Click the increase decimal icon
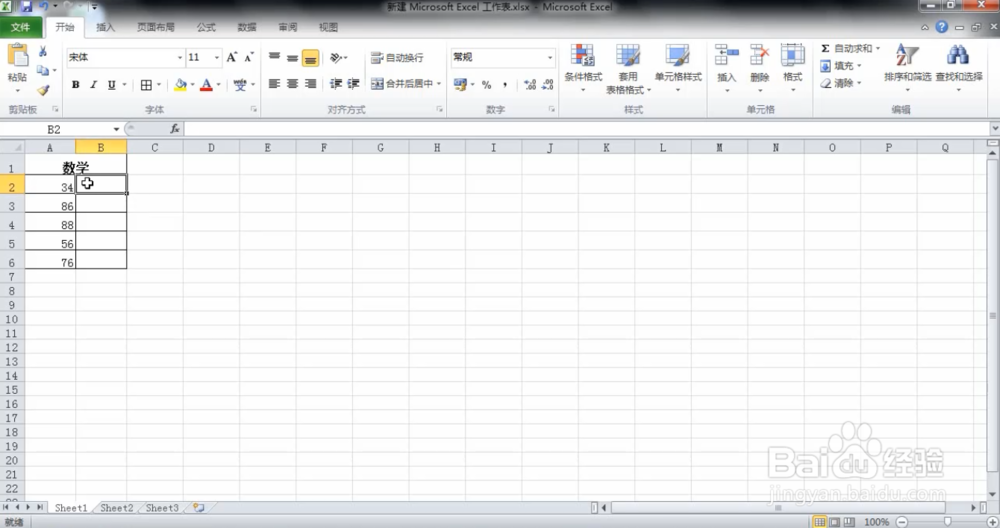 pyautogui.click(x=529, y=84)
